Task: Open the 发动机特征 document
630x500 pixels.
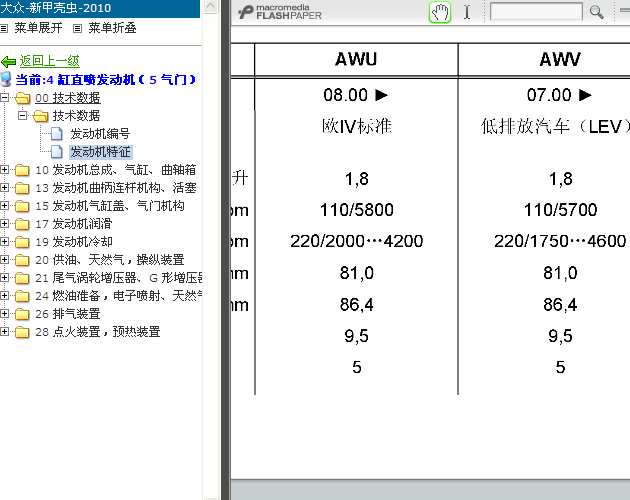Action: pyautogui.click(x=100, y=152)
